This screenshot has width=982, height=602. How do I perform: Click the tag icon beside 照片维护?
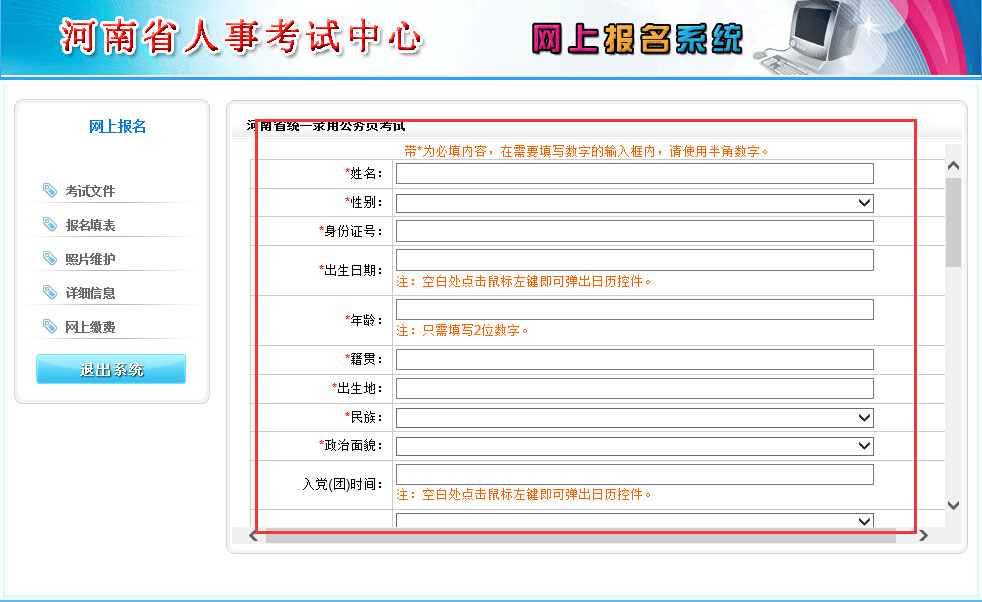pyautogui.click(x=50, y=258)
